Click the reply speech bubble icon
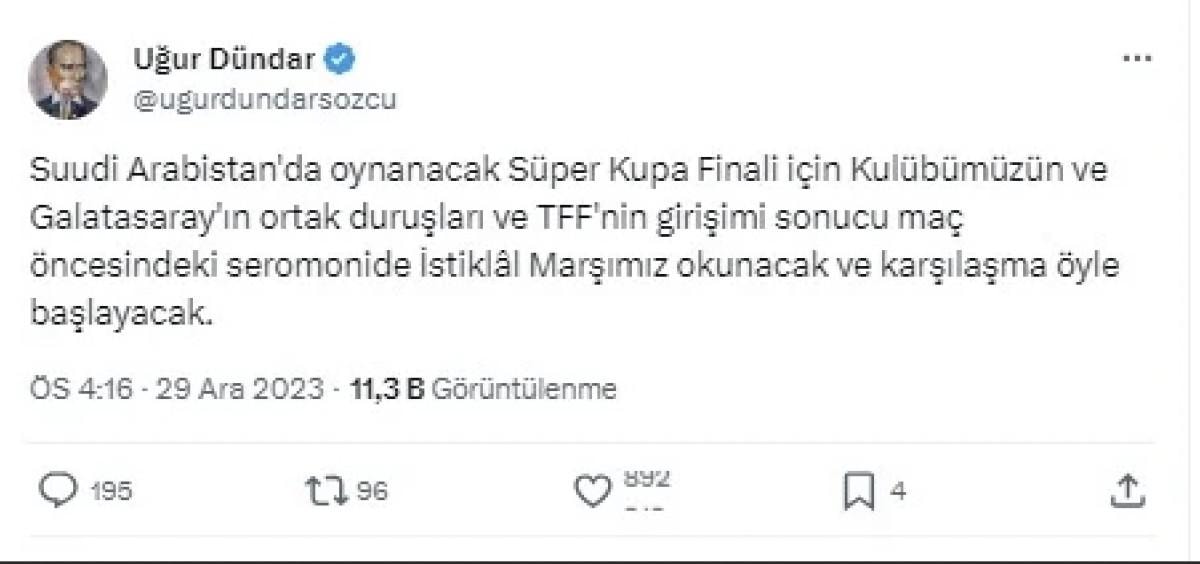This screenshot has height=564, width=1200. (58, 490)
